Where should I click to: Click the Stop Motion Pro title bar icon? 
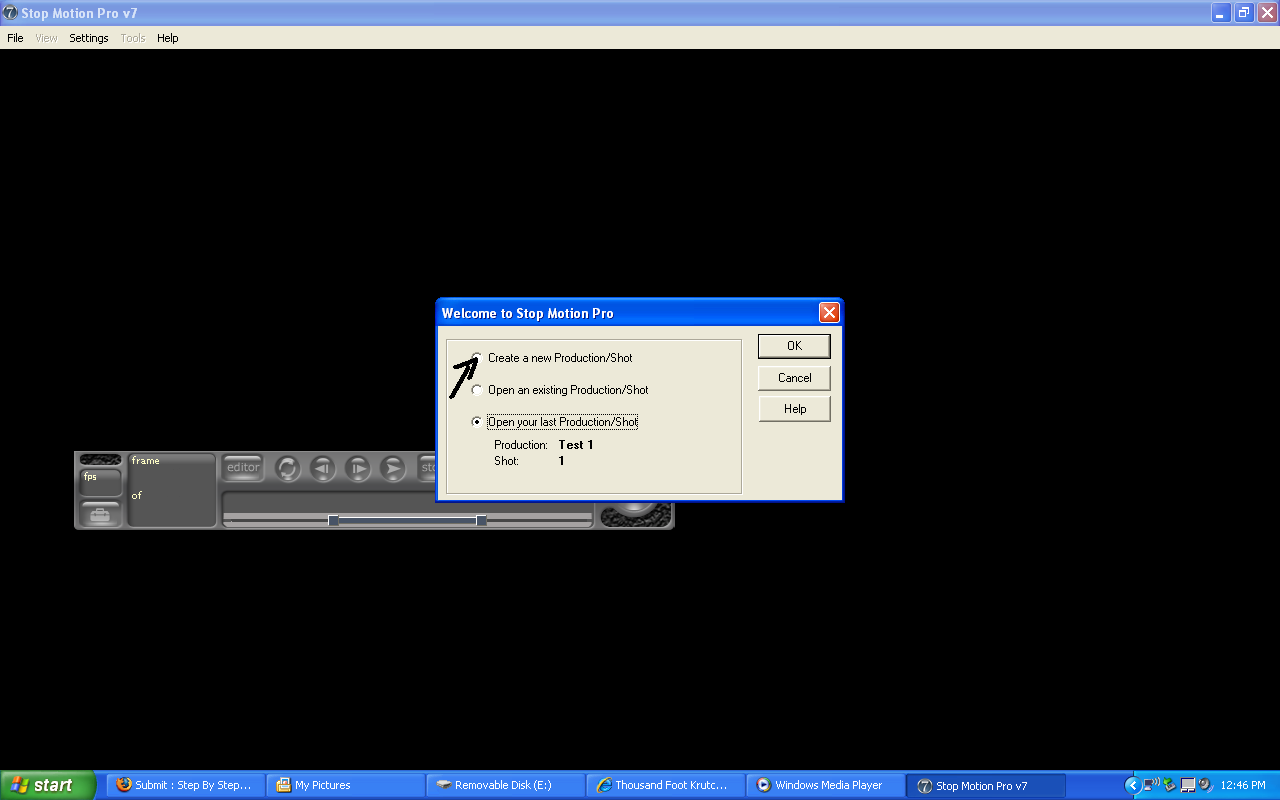[x=10, y=13]
